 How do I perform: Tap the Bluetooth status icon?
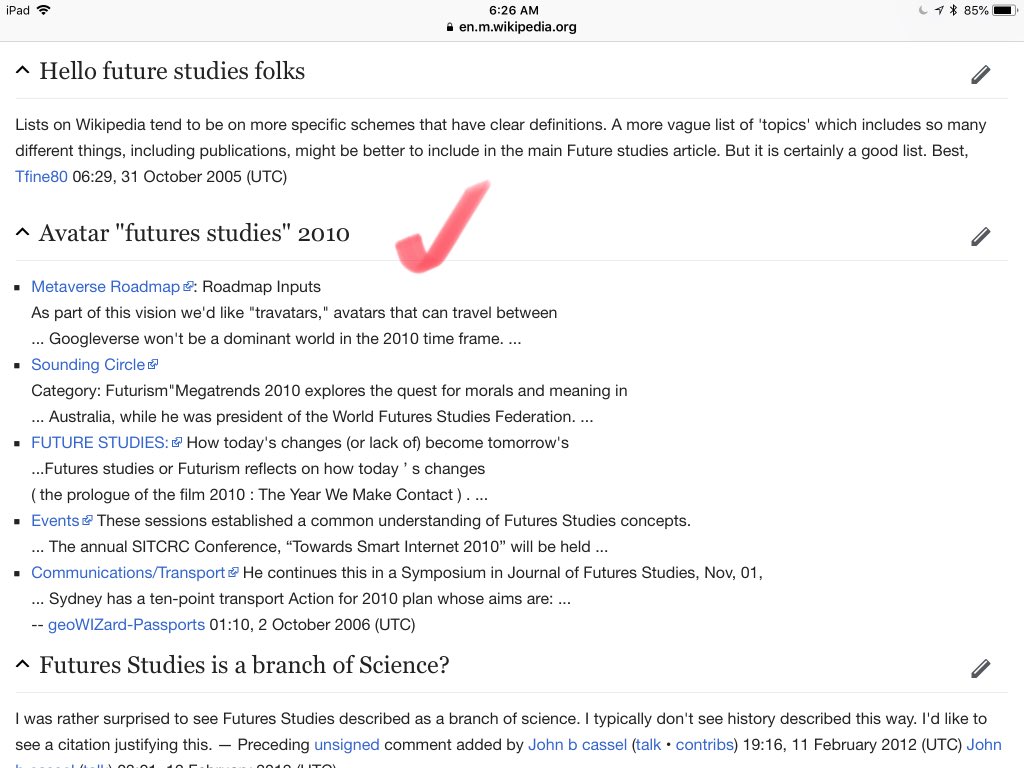click(953, 10)
